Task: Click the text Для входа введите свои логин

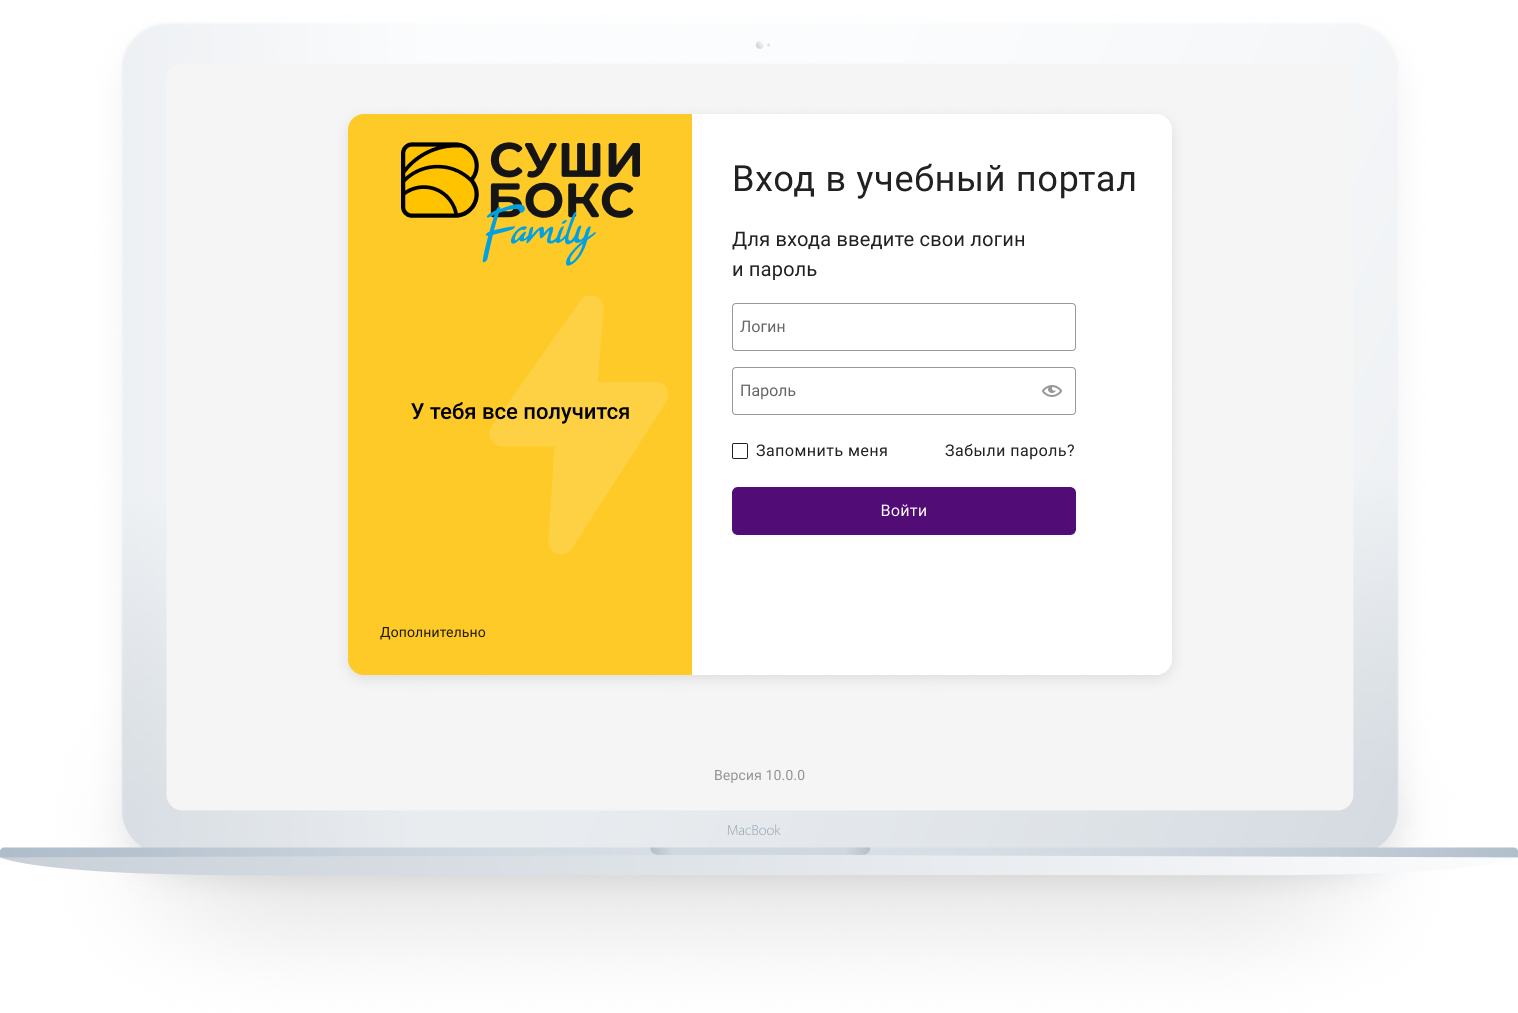Action: [x=878, y=240]
